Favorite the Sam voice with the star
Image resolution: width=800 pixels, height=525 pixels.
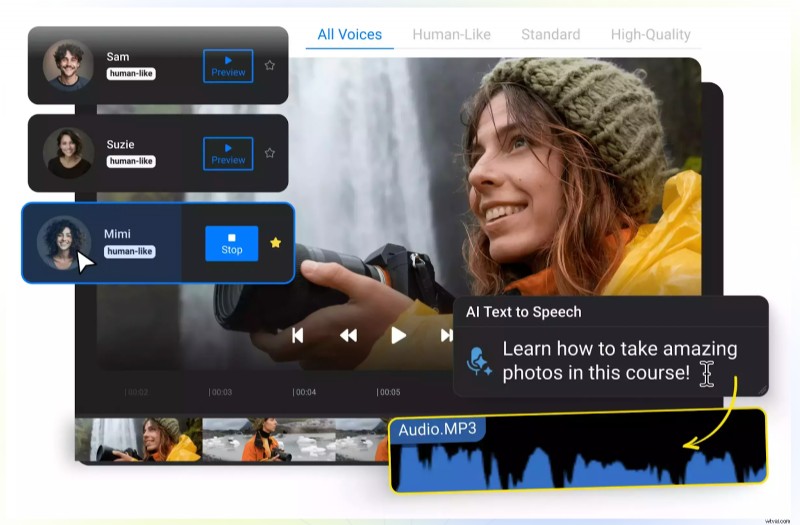point(270,65)
